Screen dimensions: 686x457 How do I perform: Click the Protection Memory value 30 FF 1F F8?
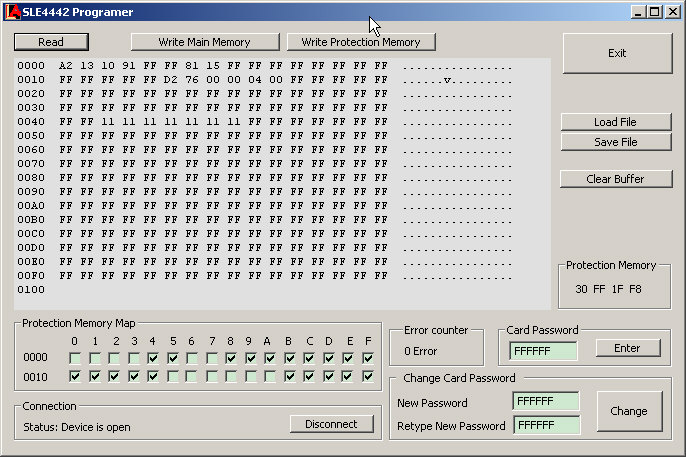coord(608,289)
